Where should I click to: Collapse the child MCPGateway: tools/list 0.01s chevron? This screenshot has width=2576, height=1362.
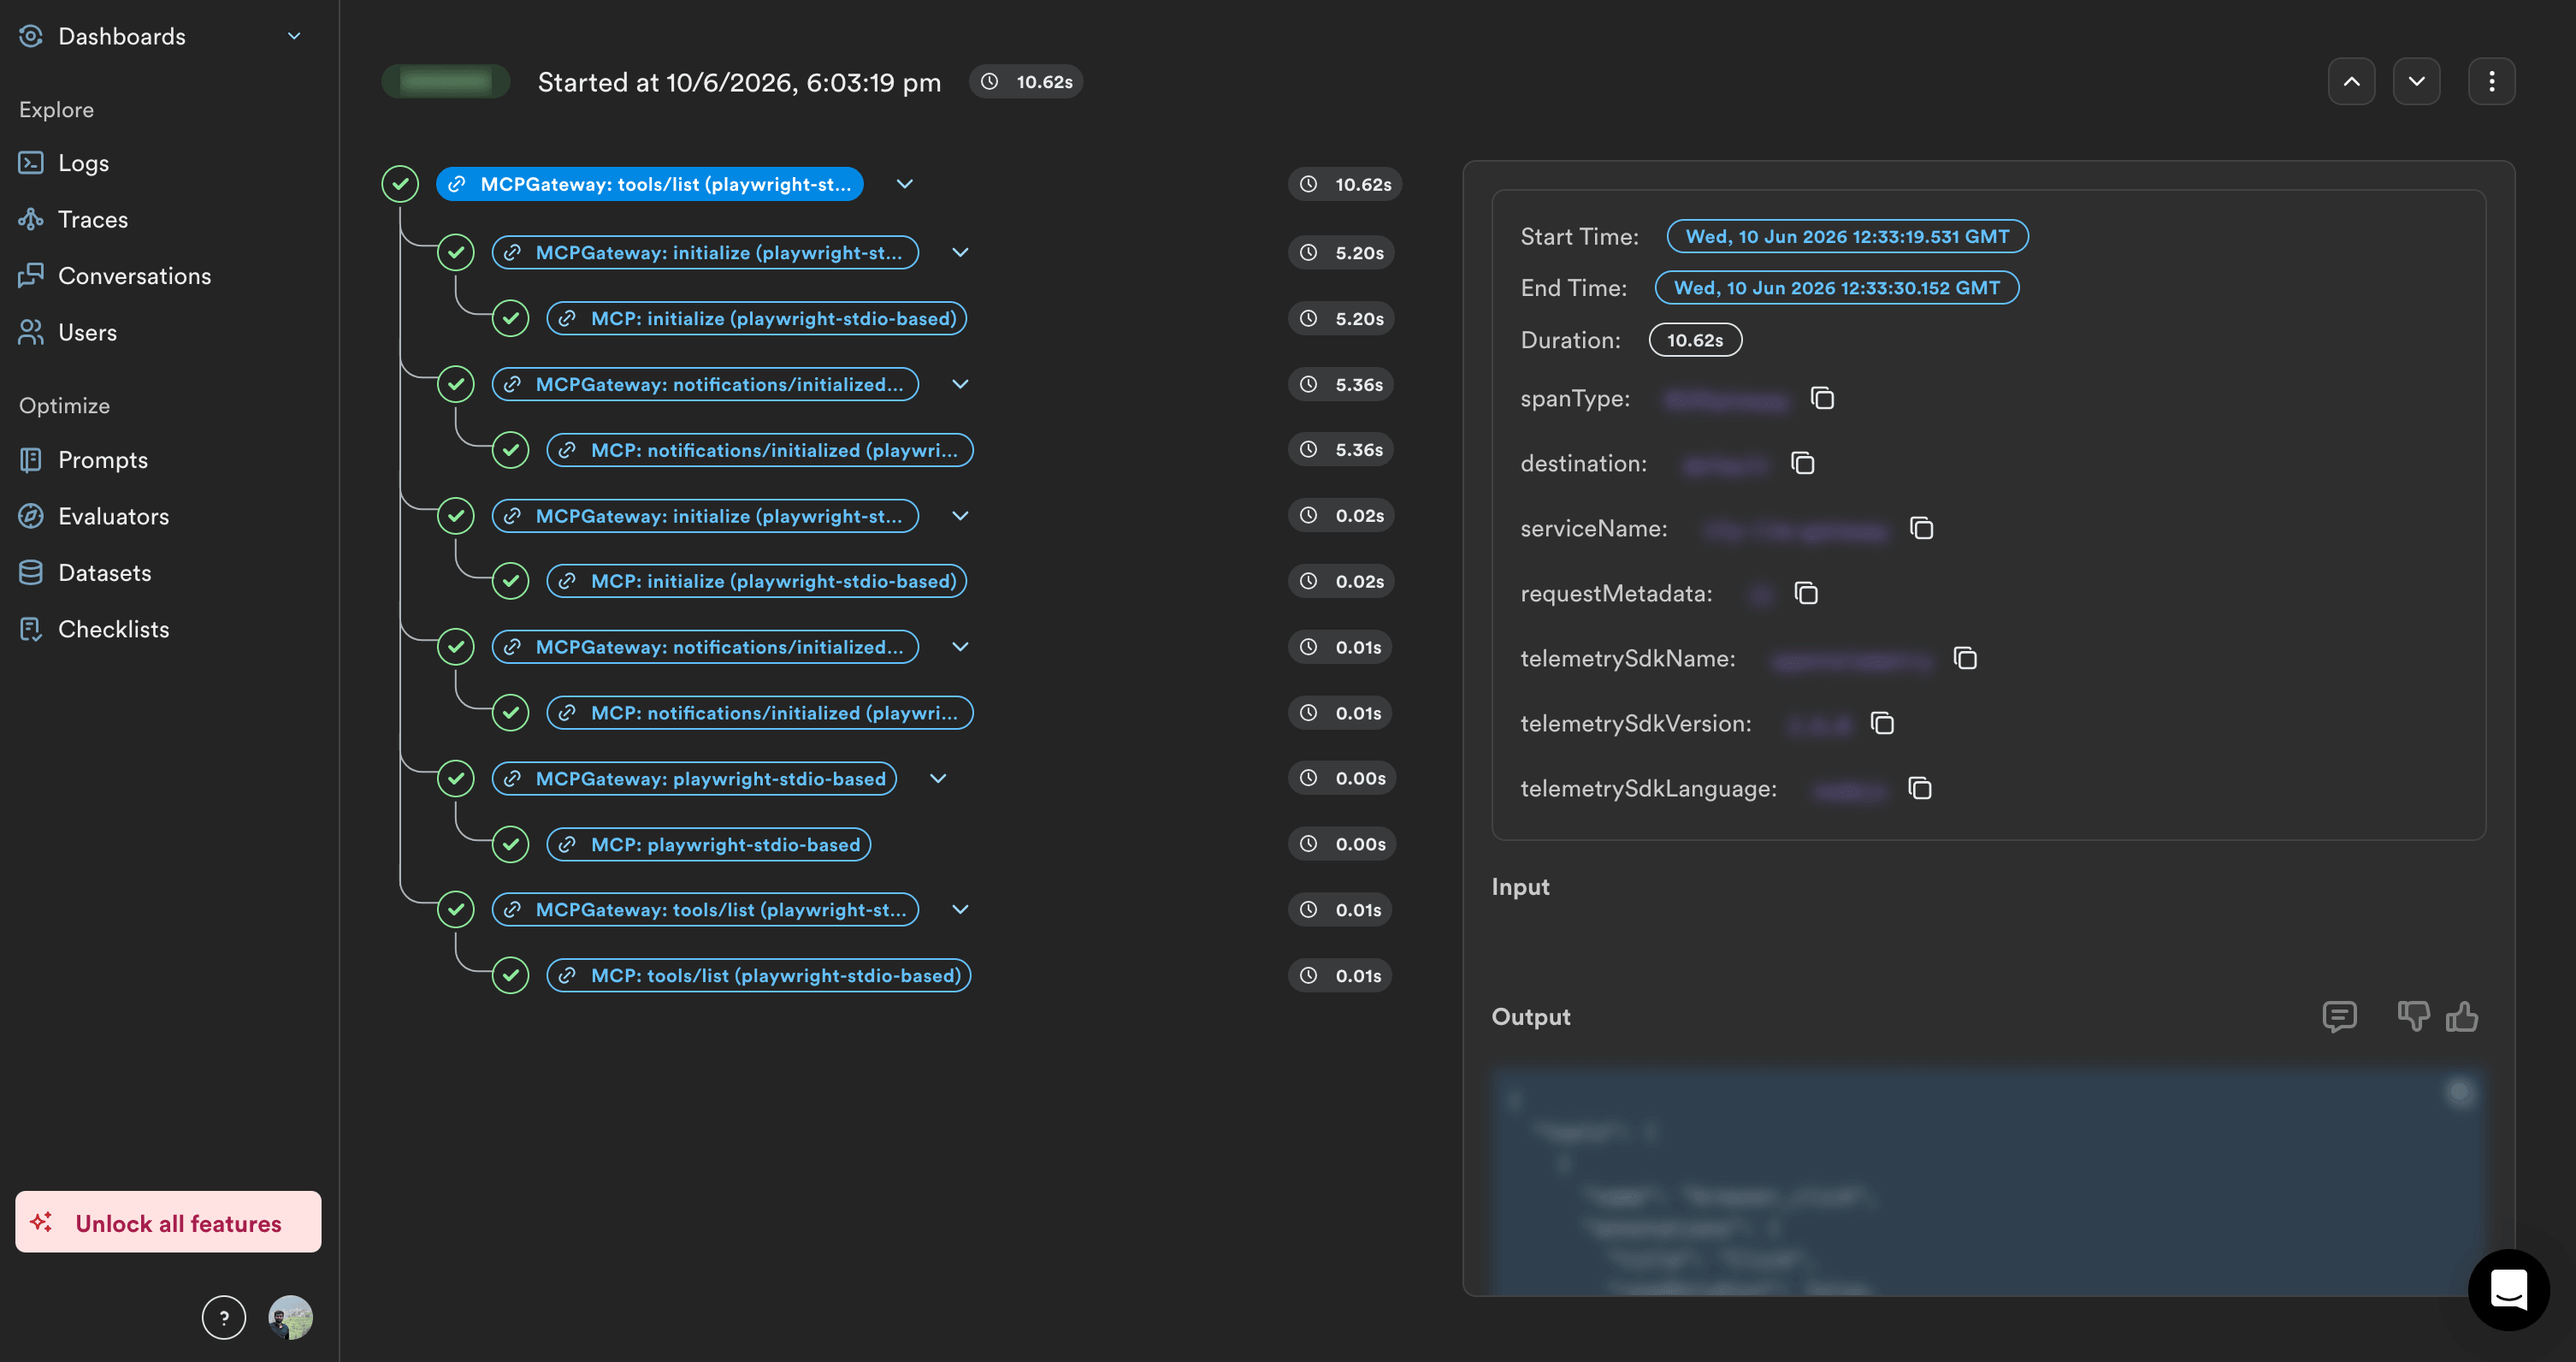(x=961, y=910)
